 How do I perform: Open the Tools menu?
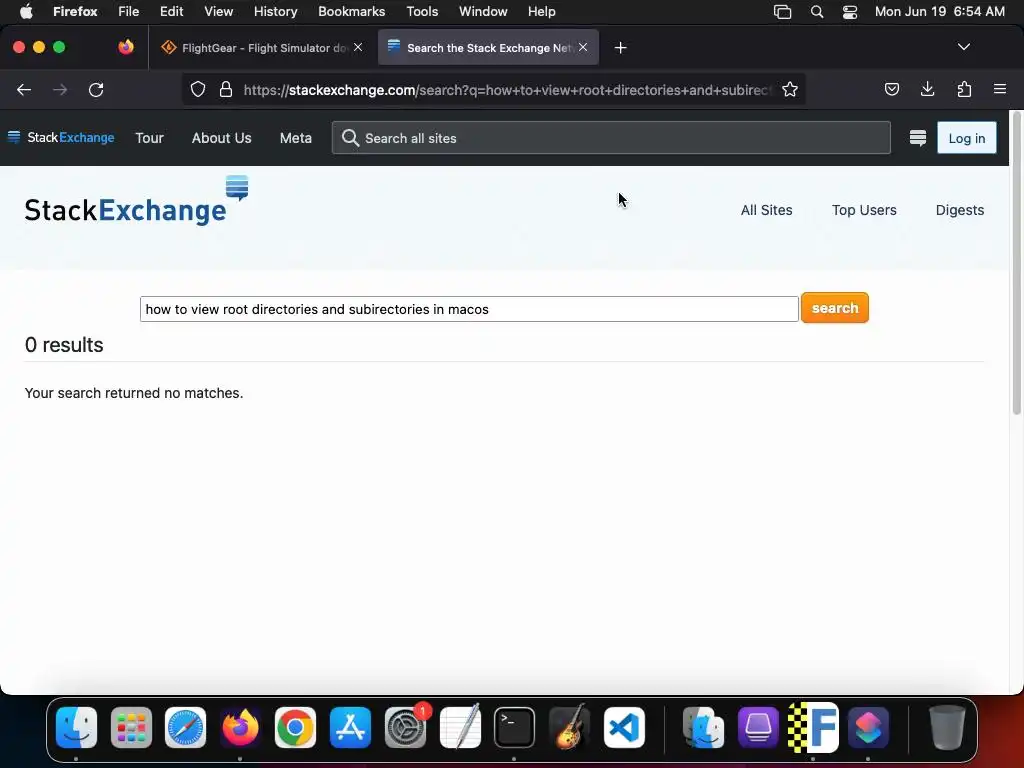click(x=422, y=11)
